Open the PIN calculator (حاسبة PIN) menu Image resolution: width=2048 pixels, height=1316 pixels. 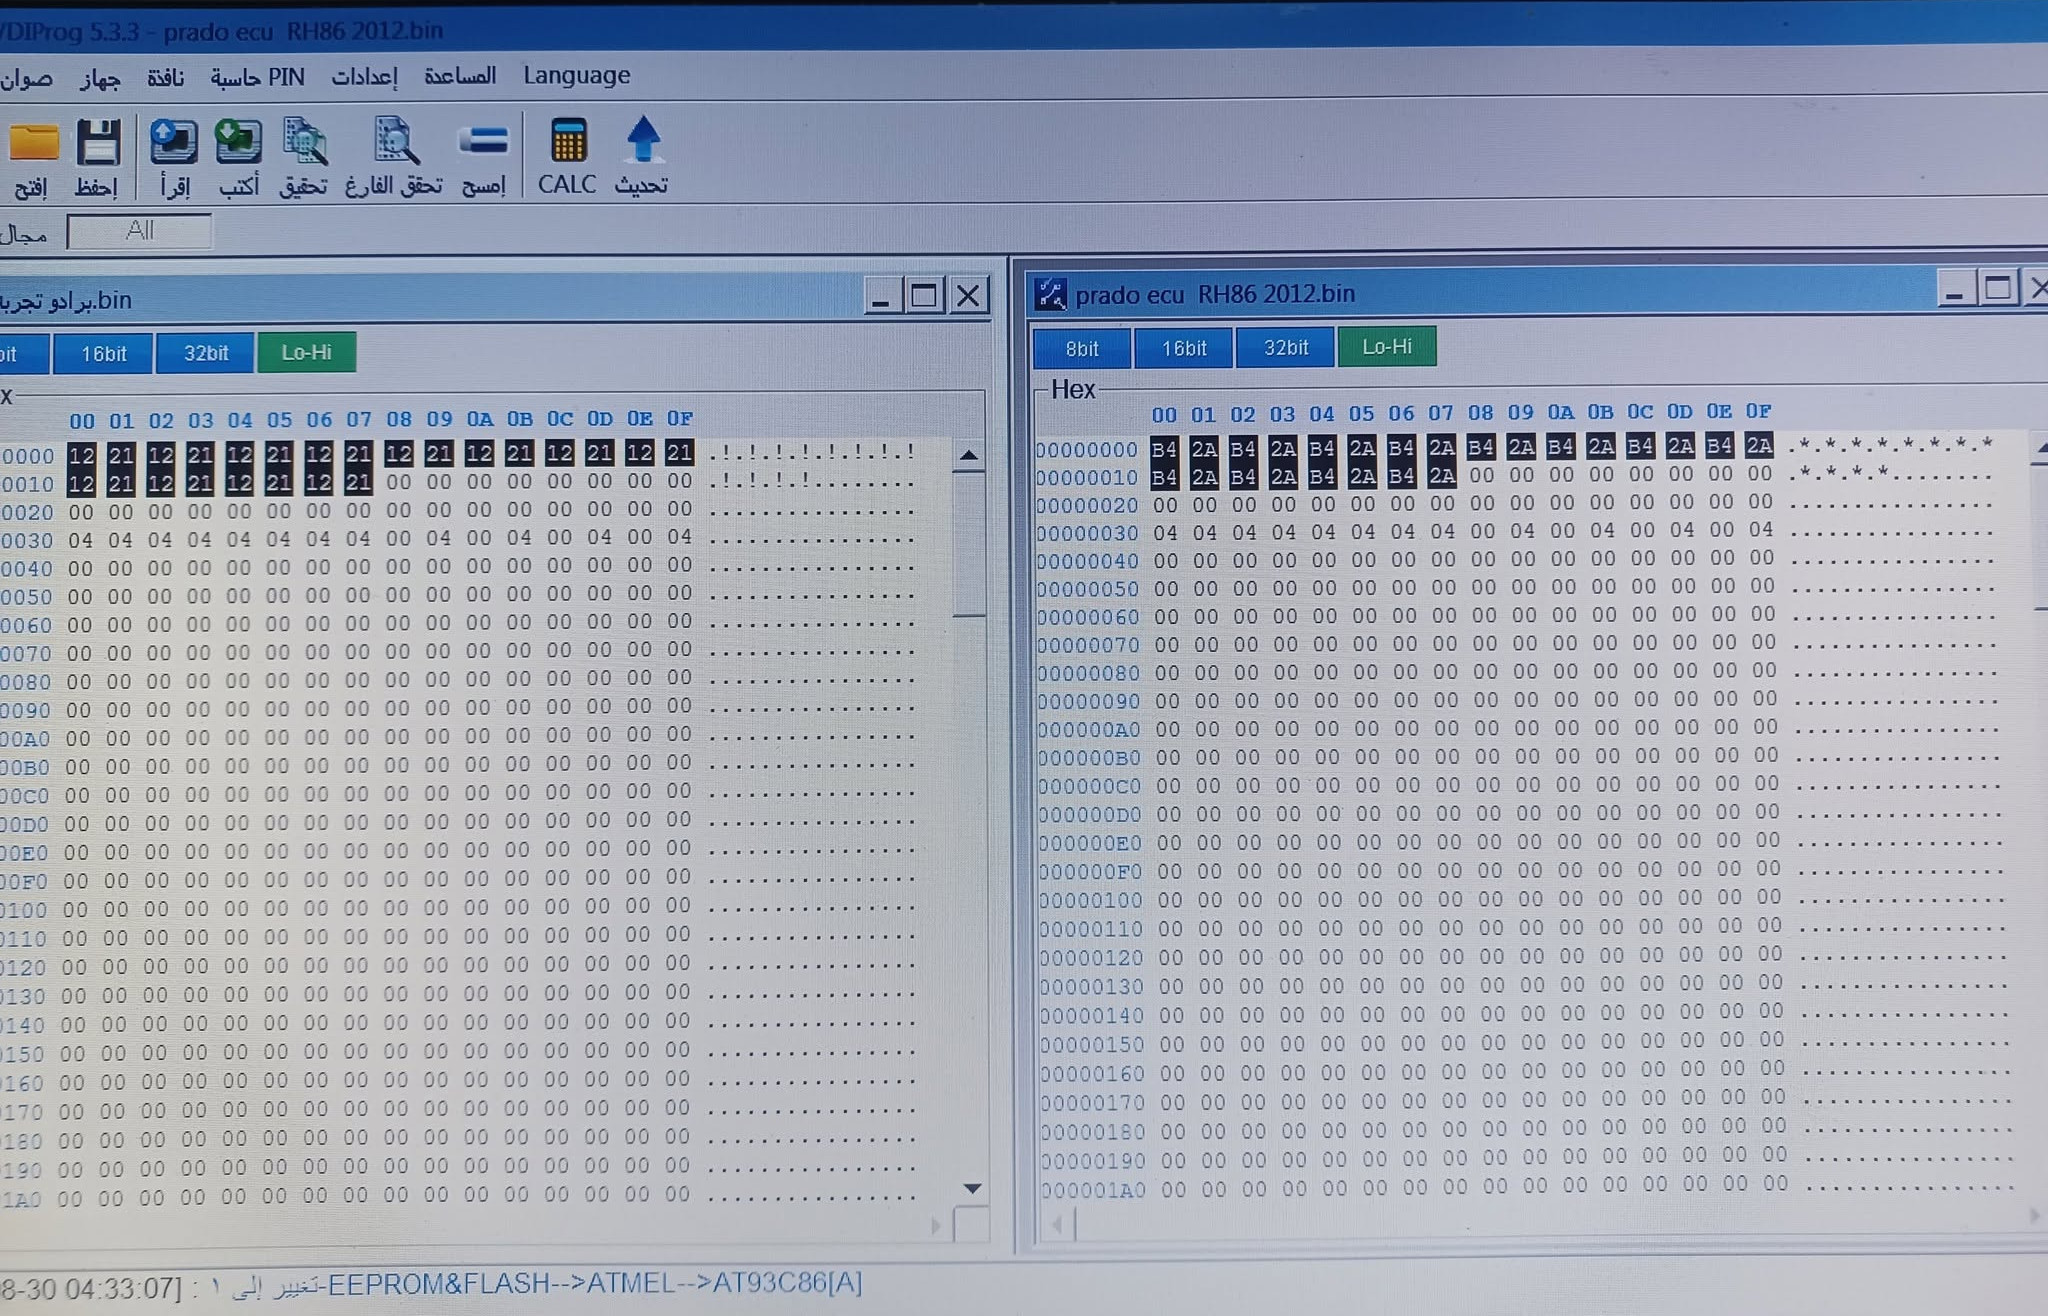tap(257, 77)
